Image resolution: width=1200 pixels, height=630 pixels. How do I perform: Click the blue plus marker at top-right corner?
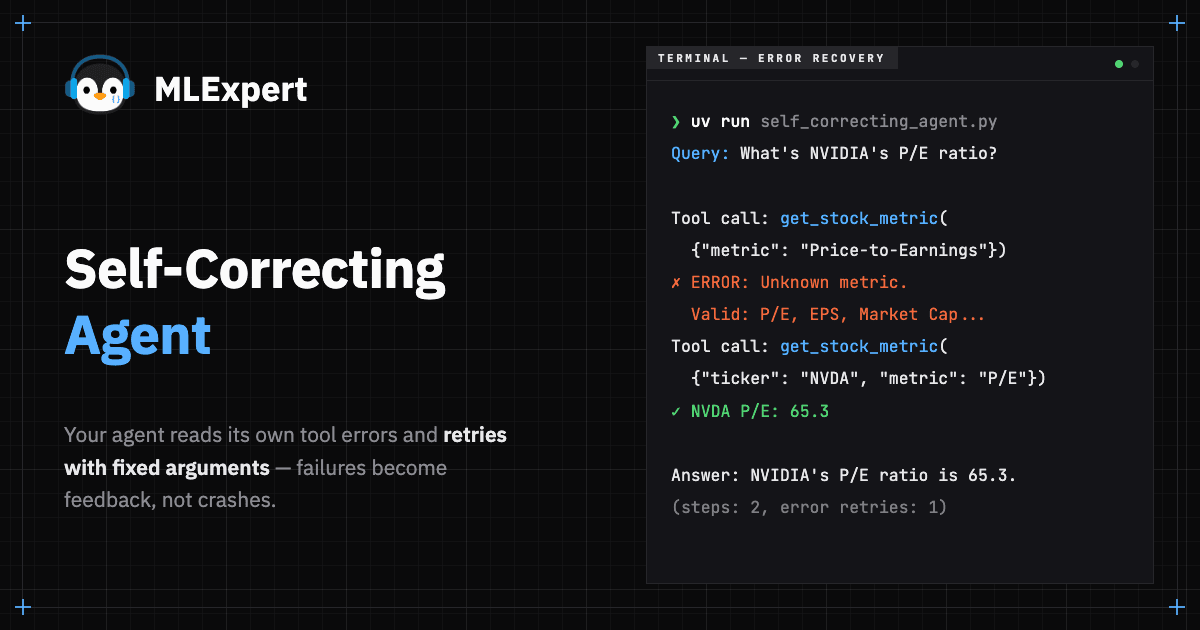click(1176, 23)
